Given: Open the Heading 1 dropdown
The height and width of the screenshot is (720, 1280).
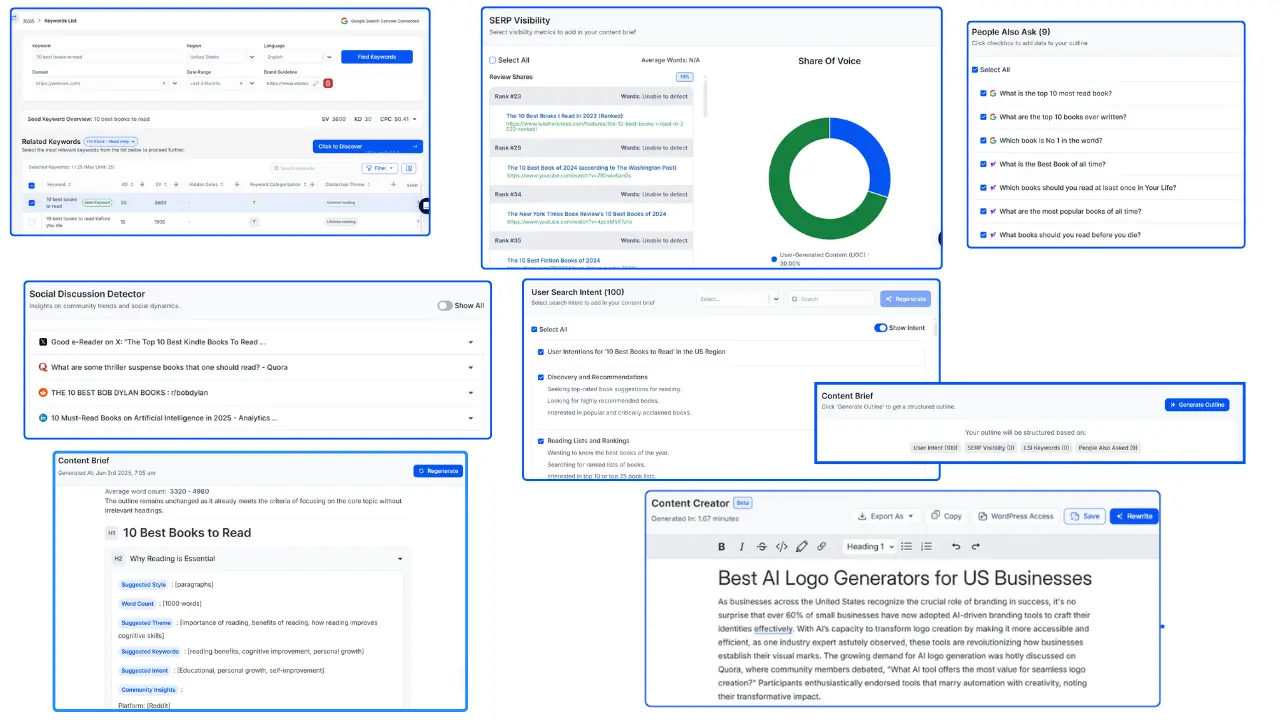Looking at the screenshot, I should pyautogui.click(x=873, y=546).
